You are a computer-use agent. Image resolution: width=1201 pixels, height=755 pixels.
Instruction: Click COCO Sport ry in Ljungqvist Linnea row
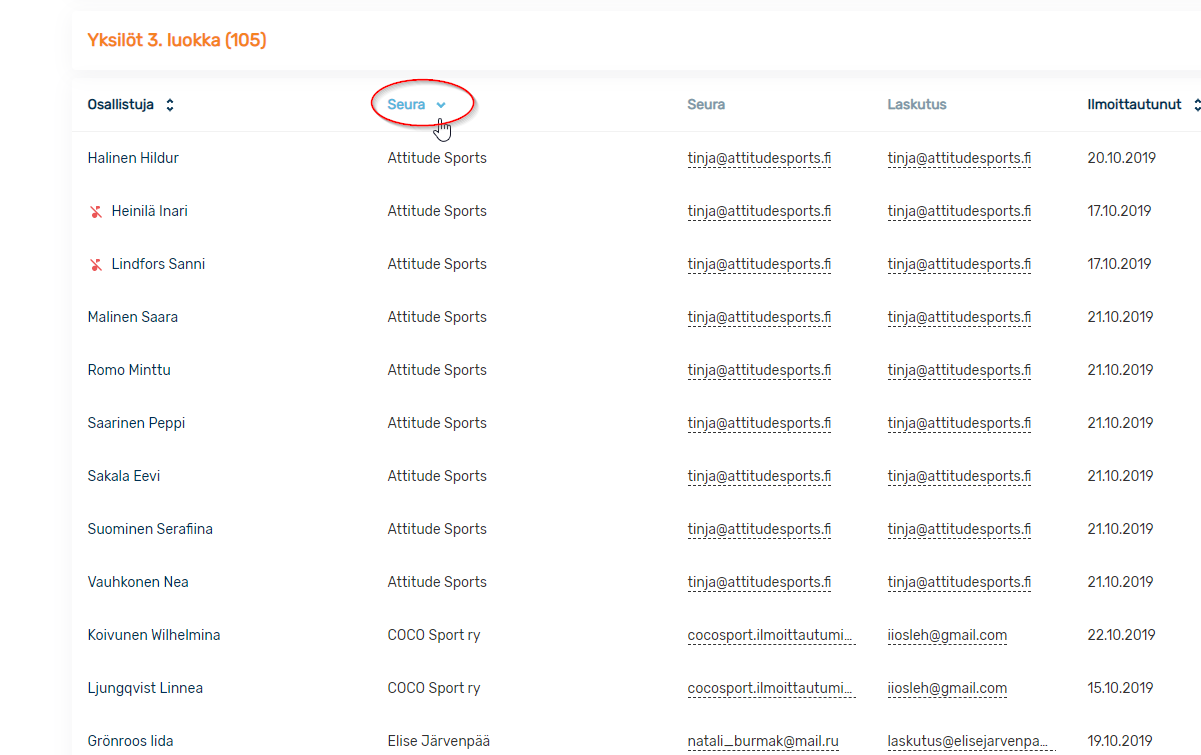(x=434, y=688)
